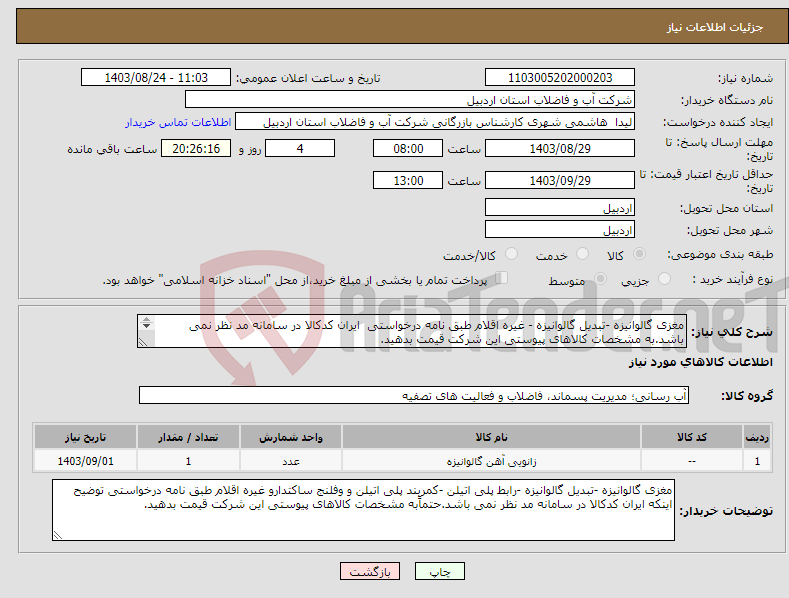Viewport: 789px width, 598px height.
Task: Click the تعداد / مقدار column header
Action: tap(188, 437)
